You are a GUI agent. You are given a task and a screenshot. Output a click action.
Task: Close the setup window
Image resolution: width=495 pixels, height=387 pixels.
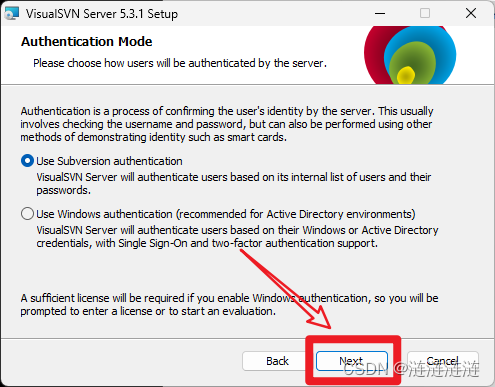coord(471,13)
